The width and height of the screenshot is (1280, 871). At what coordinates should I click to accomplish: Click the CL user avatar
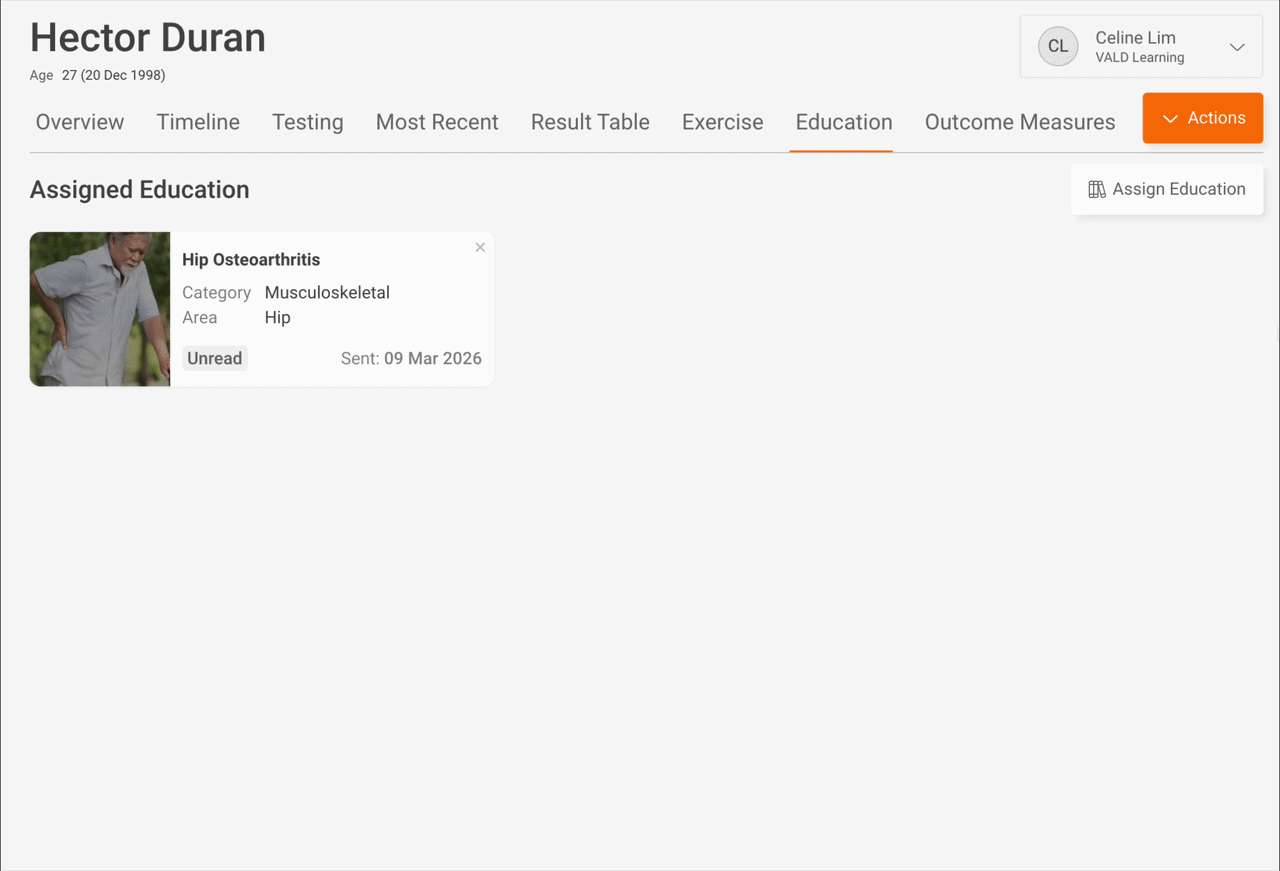tap(1058, 47)
